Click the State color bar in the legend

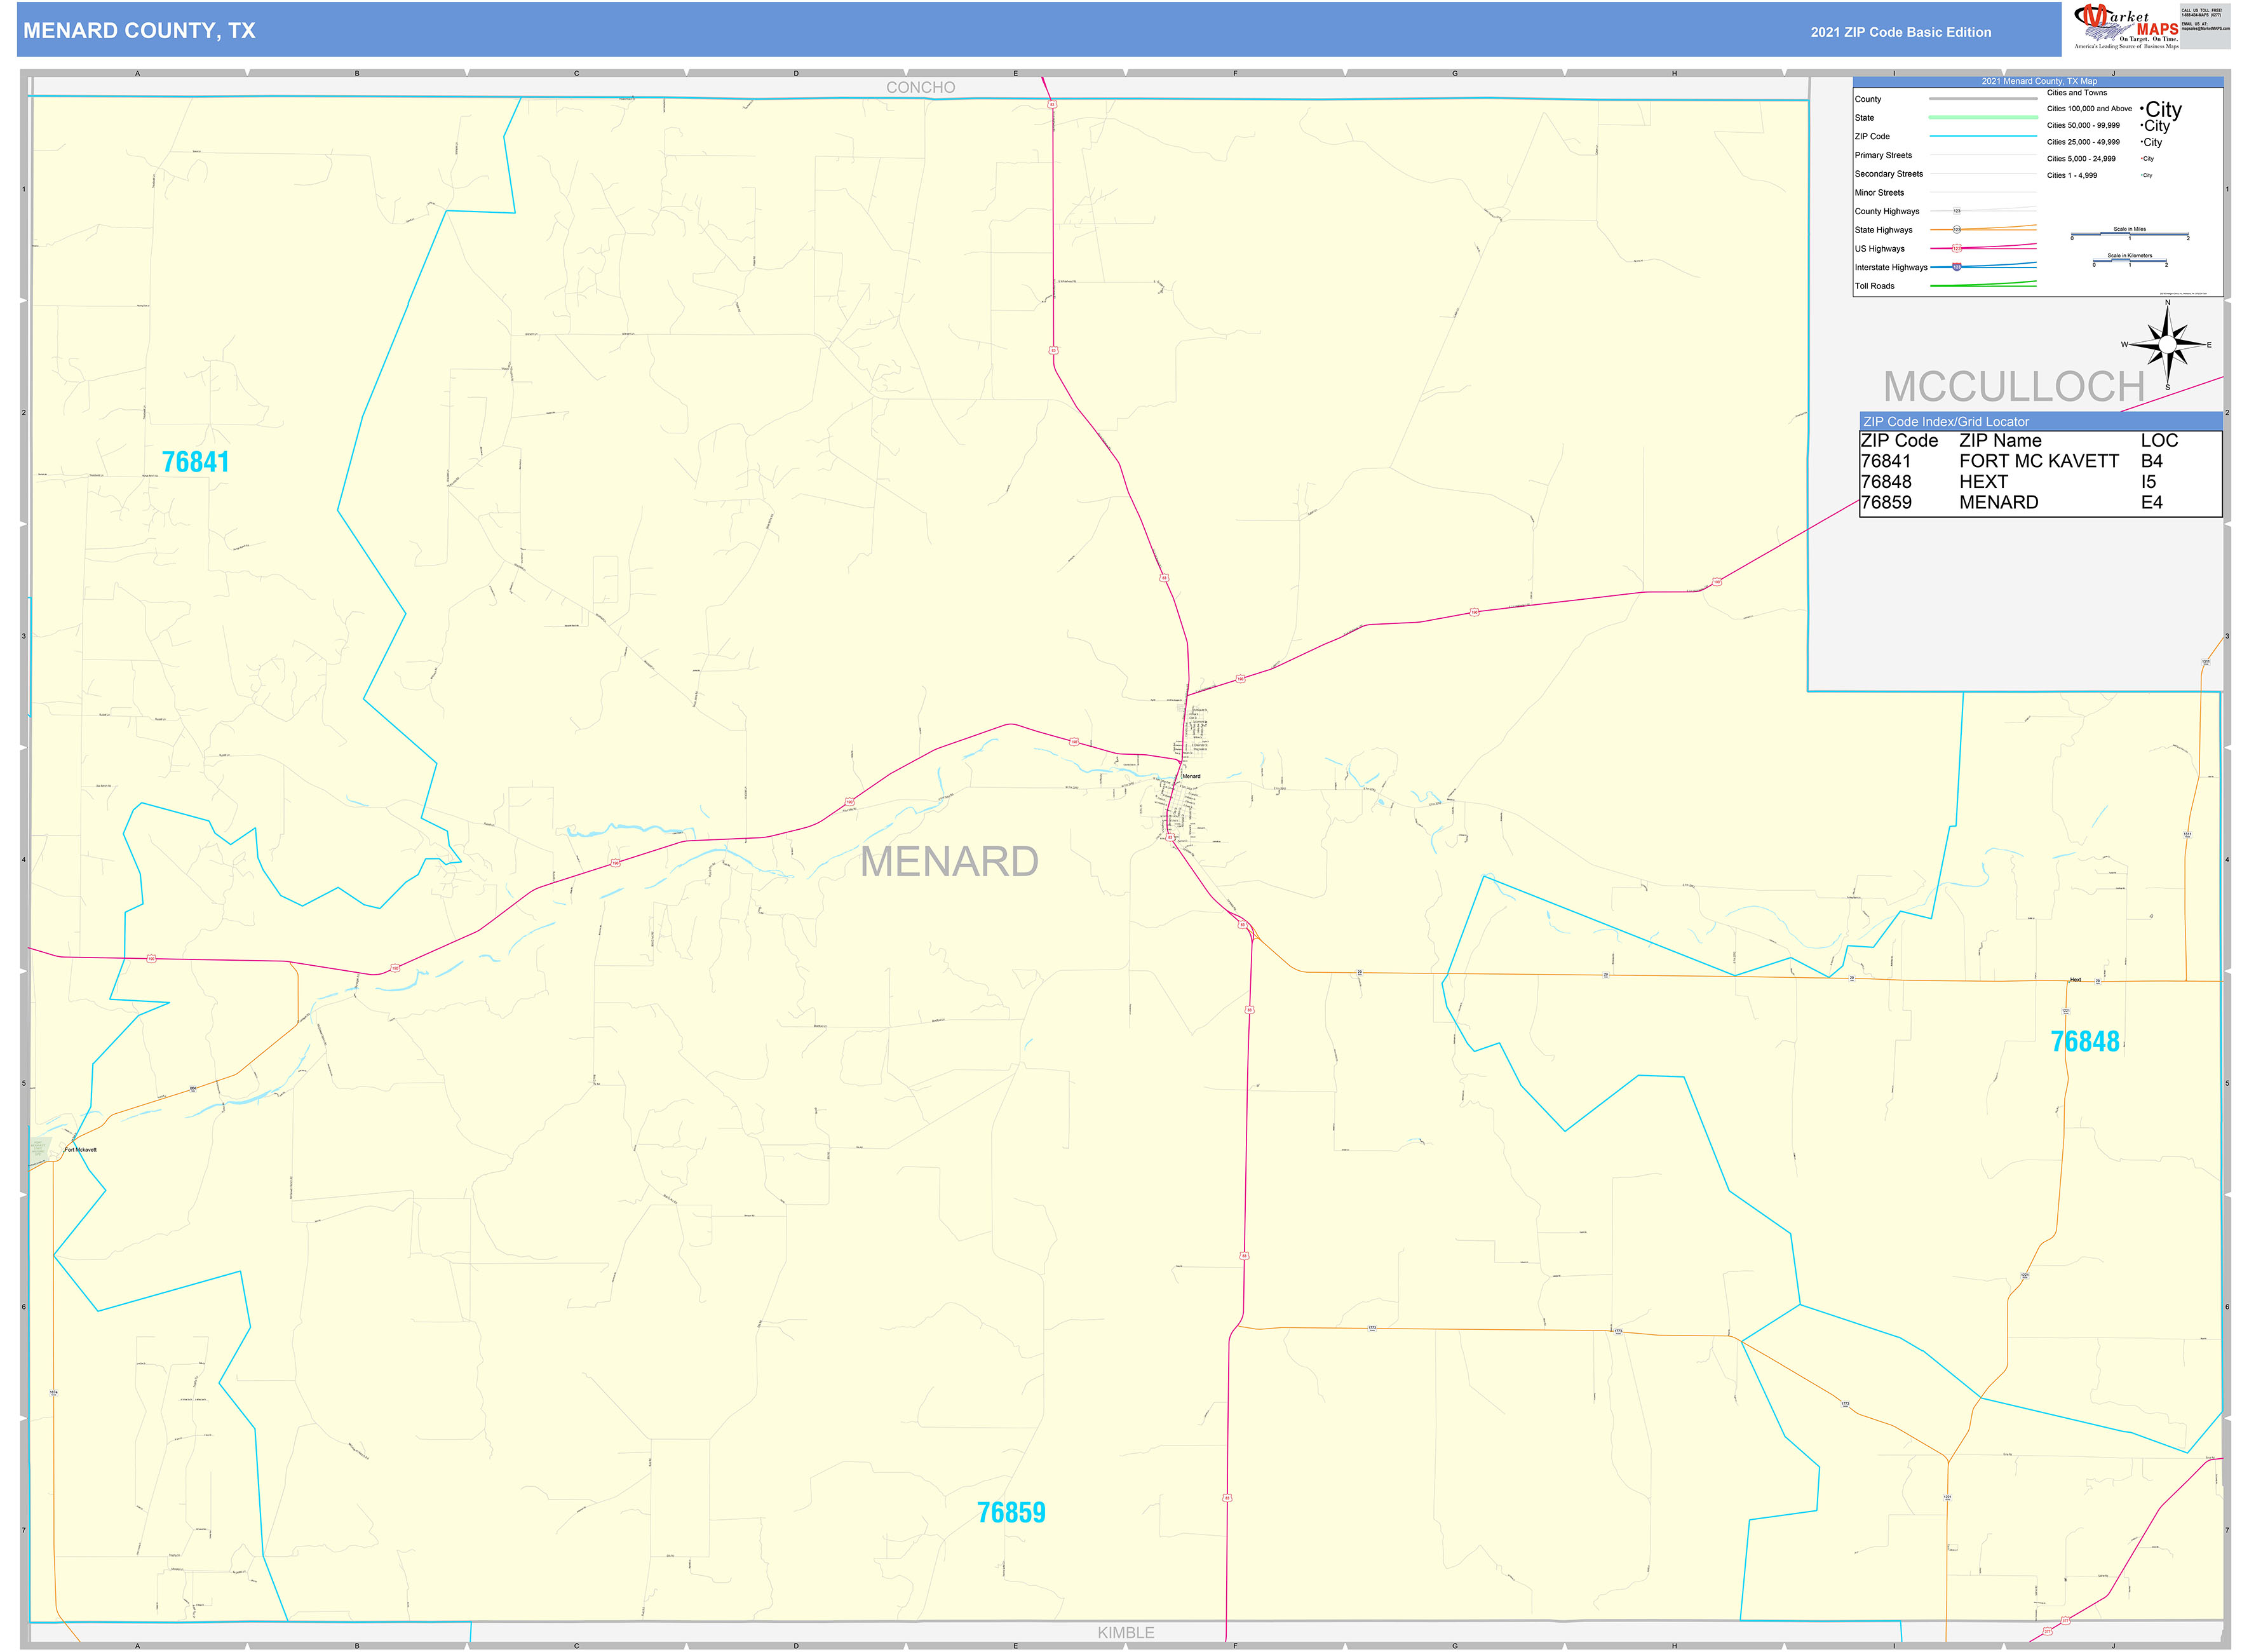tap(1975, 118)
